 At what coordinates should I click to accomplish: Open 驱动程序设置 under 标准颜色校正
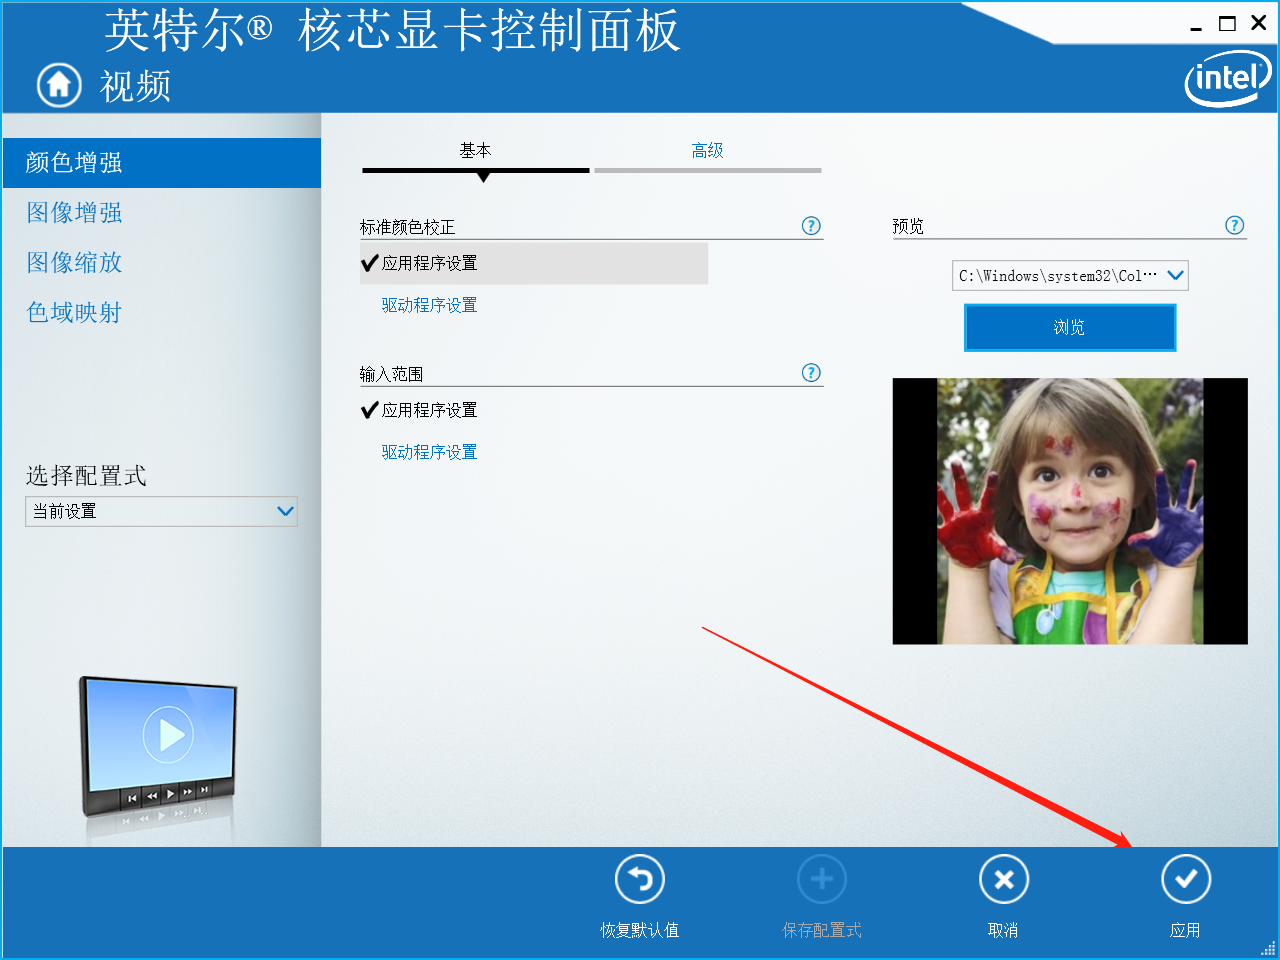428,304
